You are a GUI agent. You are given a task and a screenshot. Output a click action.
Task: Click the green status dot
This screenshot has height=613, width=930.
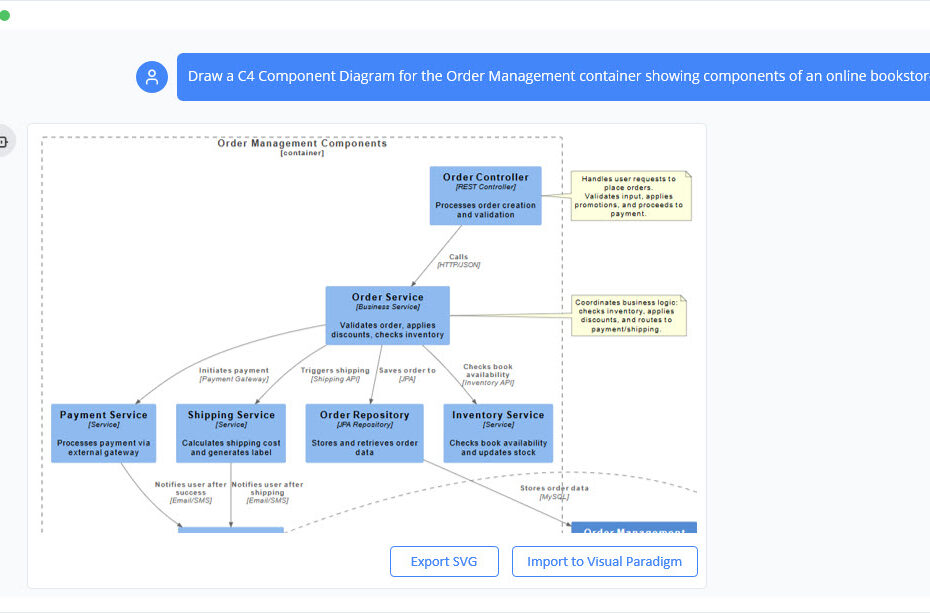click(5, 15)
